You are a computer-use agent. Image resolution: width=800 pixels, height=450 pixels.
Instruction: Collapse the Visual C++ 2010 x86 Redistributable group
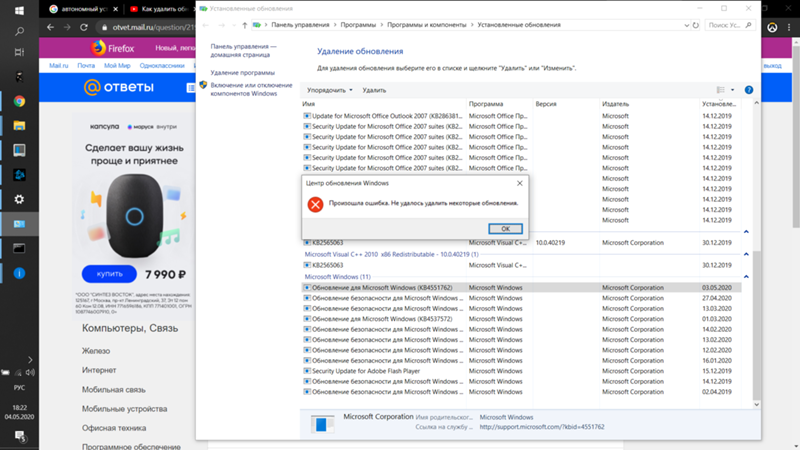[x=746, y=254]
